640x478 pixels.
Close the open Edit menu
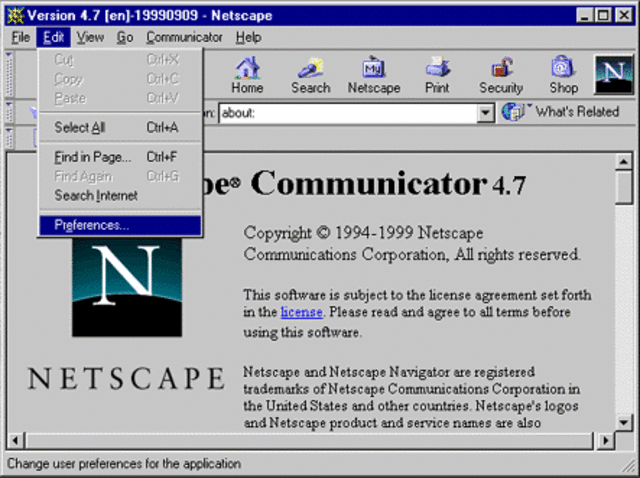click(x=53, y=38)
